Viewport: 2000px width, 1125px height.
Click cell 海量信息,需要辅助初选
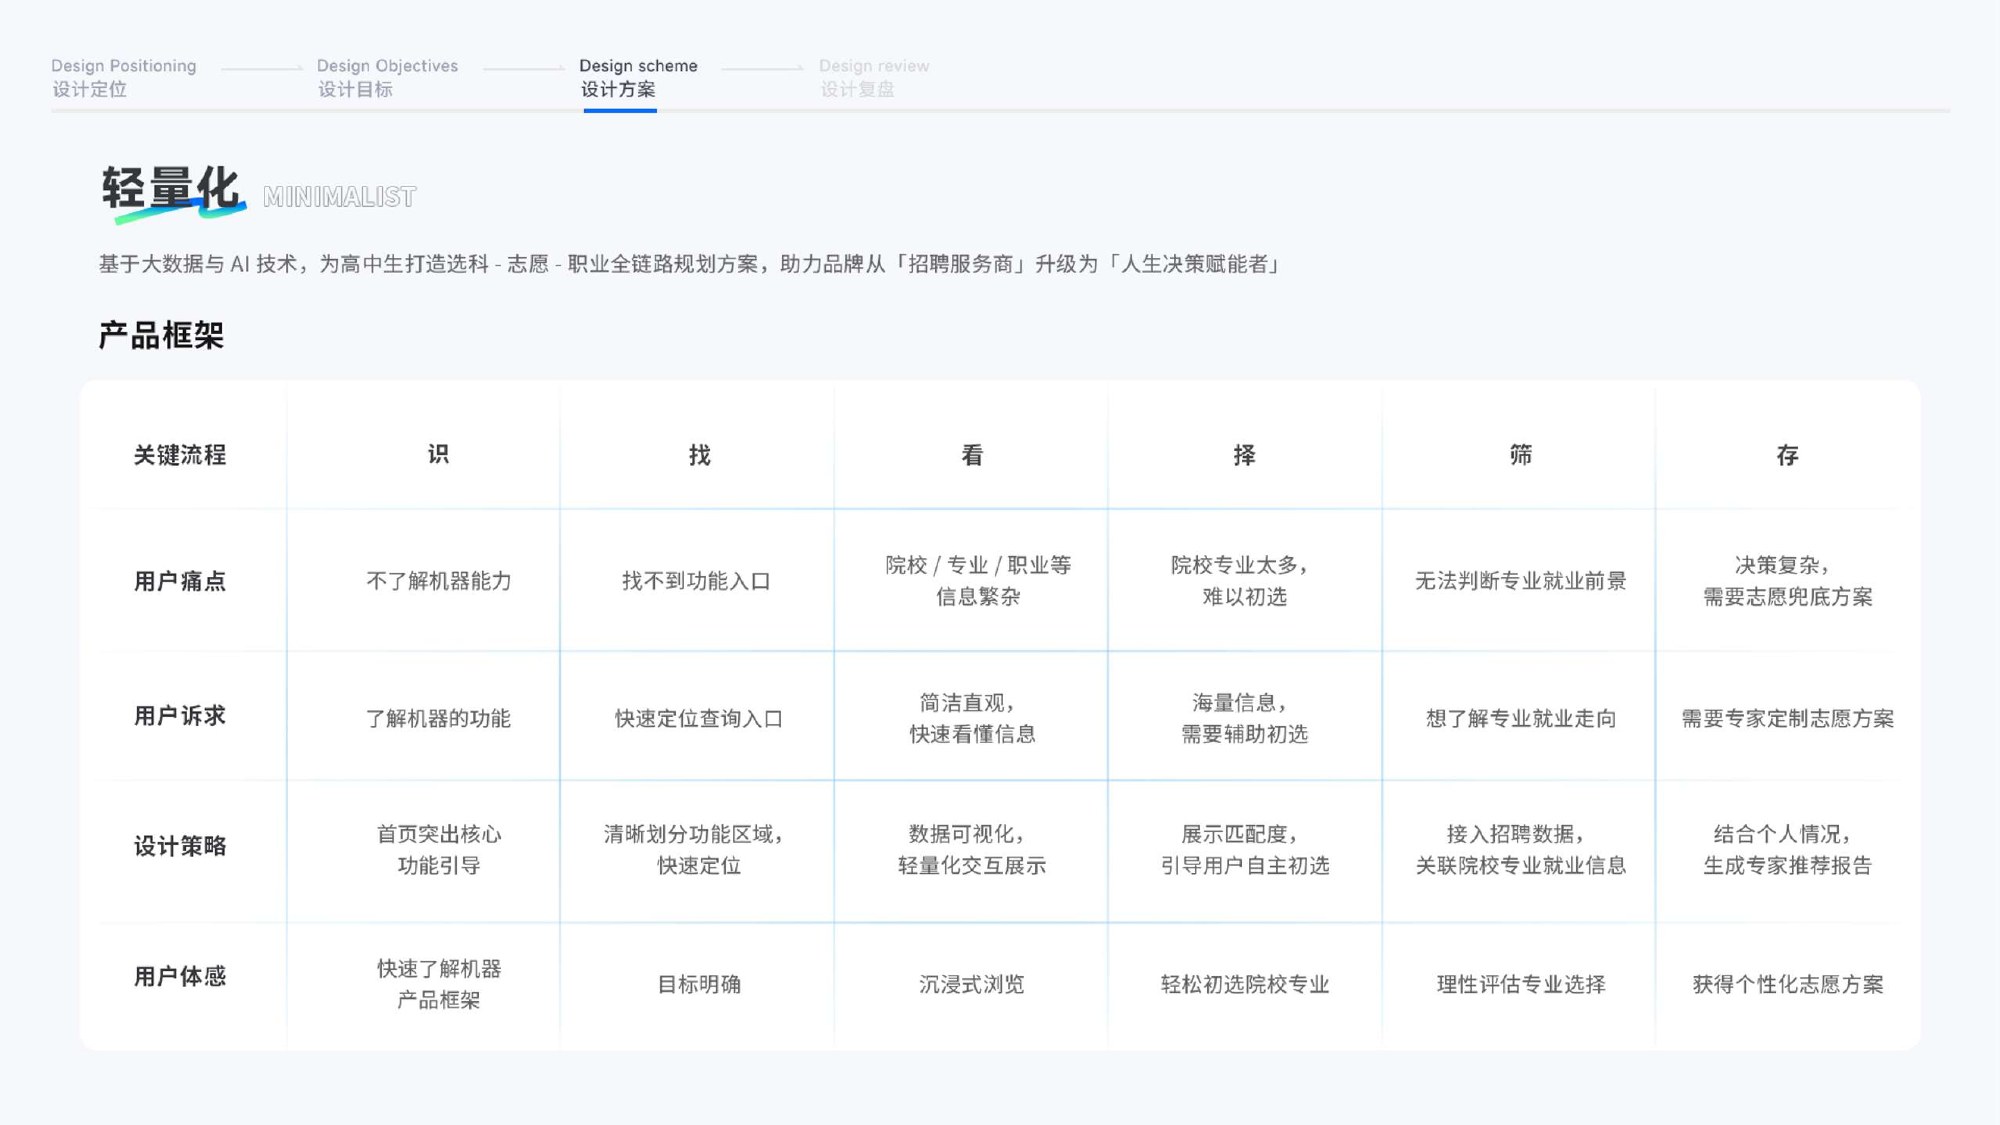(1244, 718)
